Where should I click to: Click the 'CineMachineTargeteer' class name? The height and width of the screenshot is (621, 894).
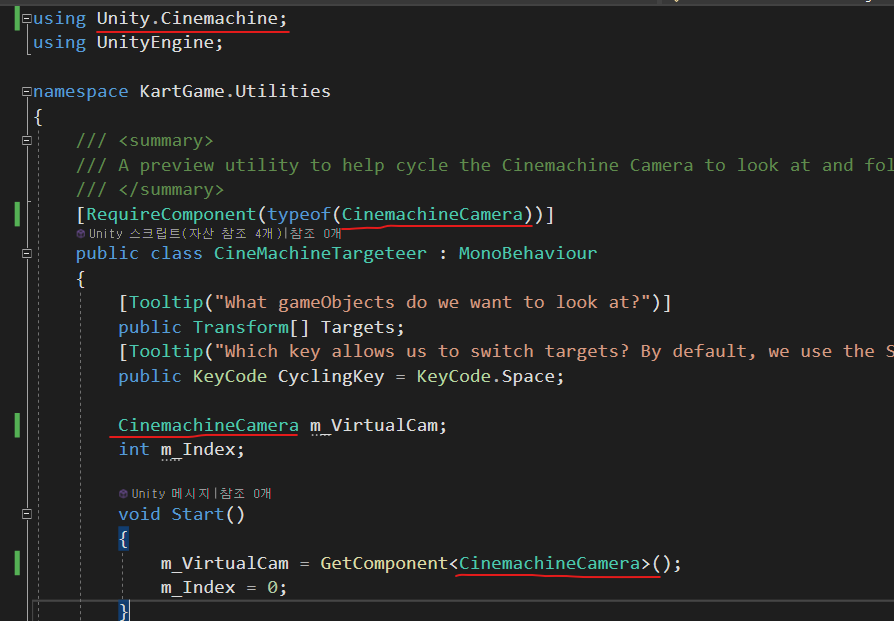click(x=320, y=253)
